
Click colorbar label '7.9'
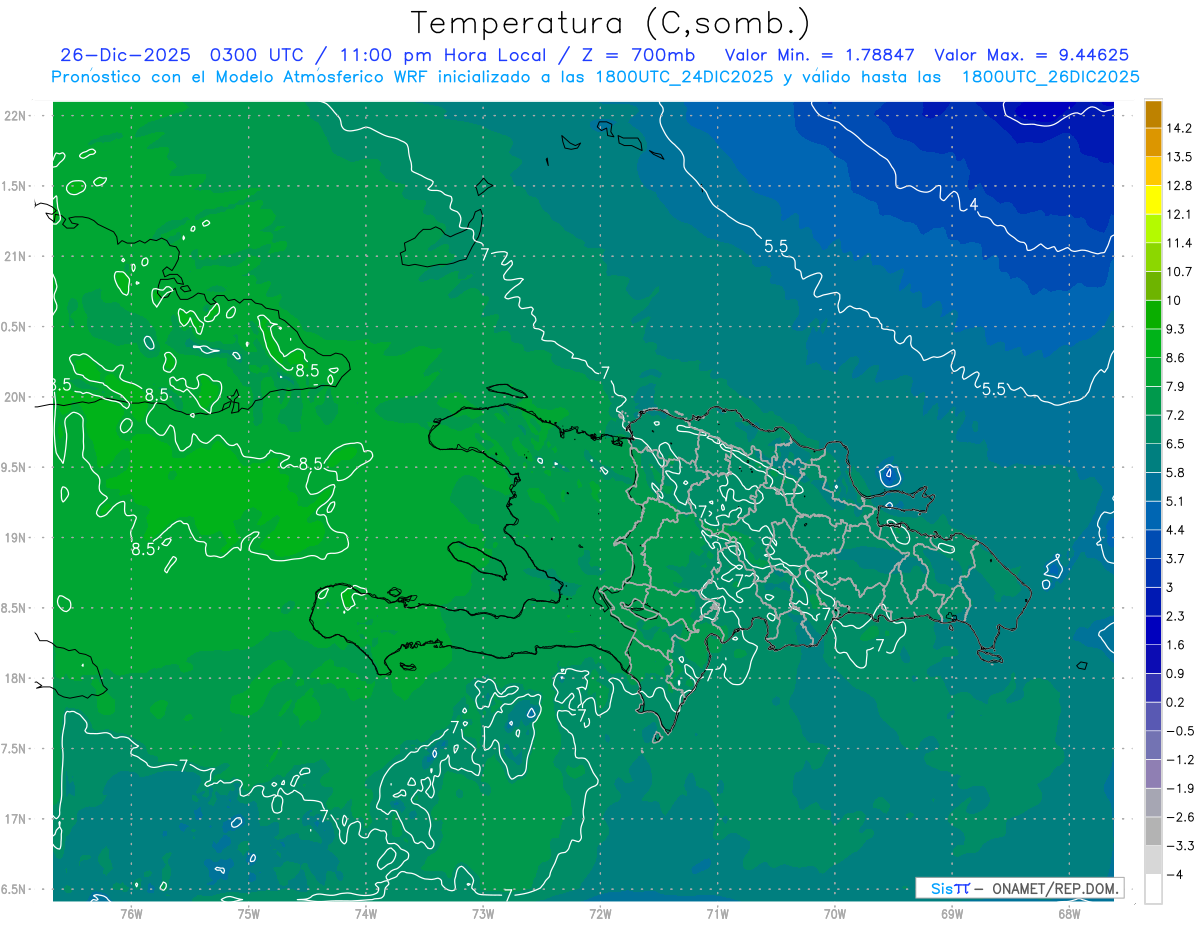[x=1177, y=387]
